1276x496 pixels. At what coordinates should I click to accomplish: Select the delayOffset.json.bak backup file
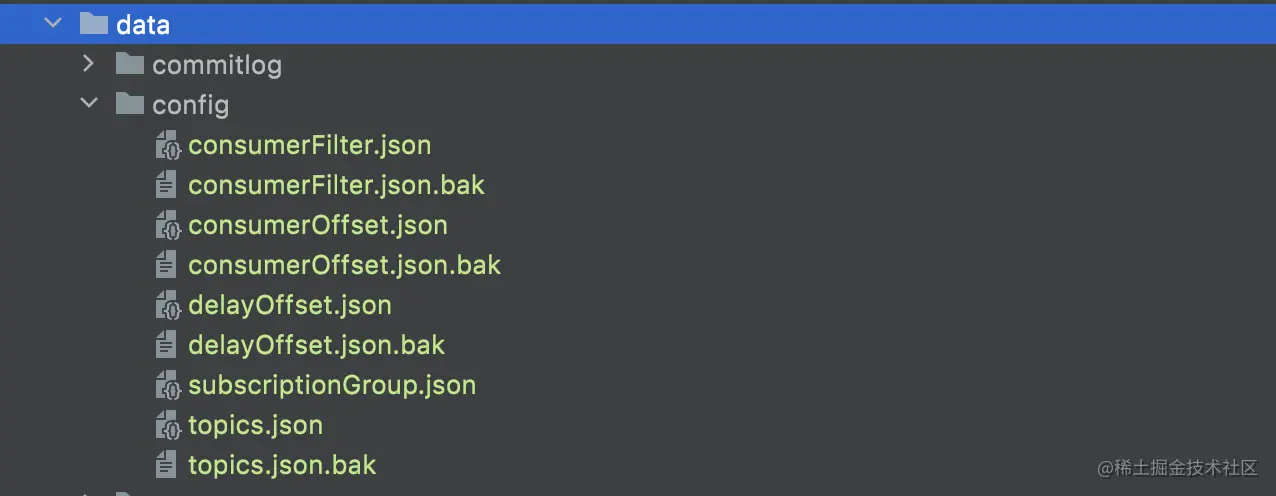316,345
